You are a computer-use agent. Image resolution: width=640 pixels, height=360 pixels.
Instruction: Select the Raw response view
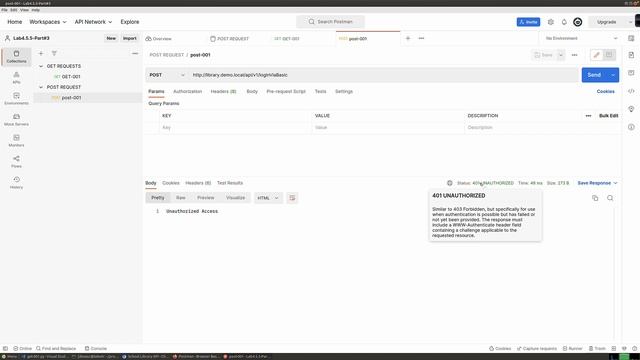[180, 198]
